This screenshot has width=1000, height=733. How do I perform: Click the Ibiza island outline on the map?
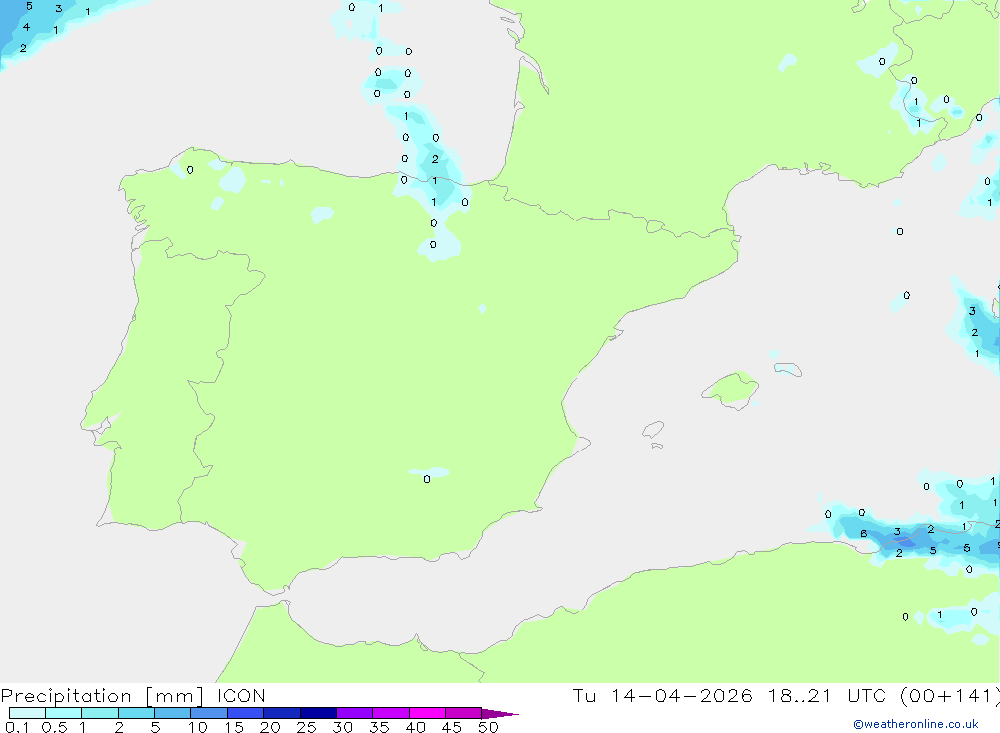click(653, 429)
